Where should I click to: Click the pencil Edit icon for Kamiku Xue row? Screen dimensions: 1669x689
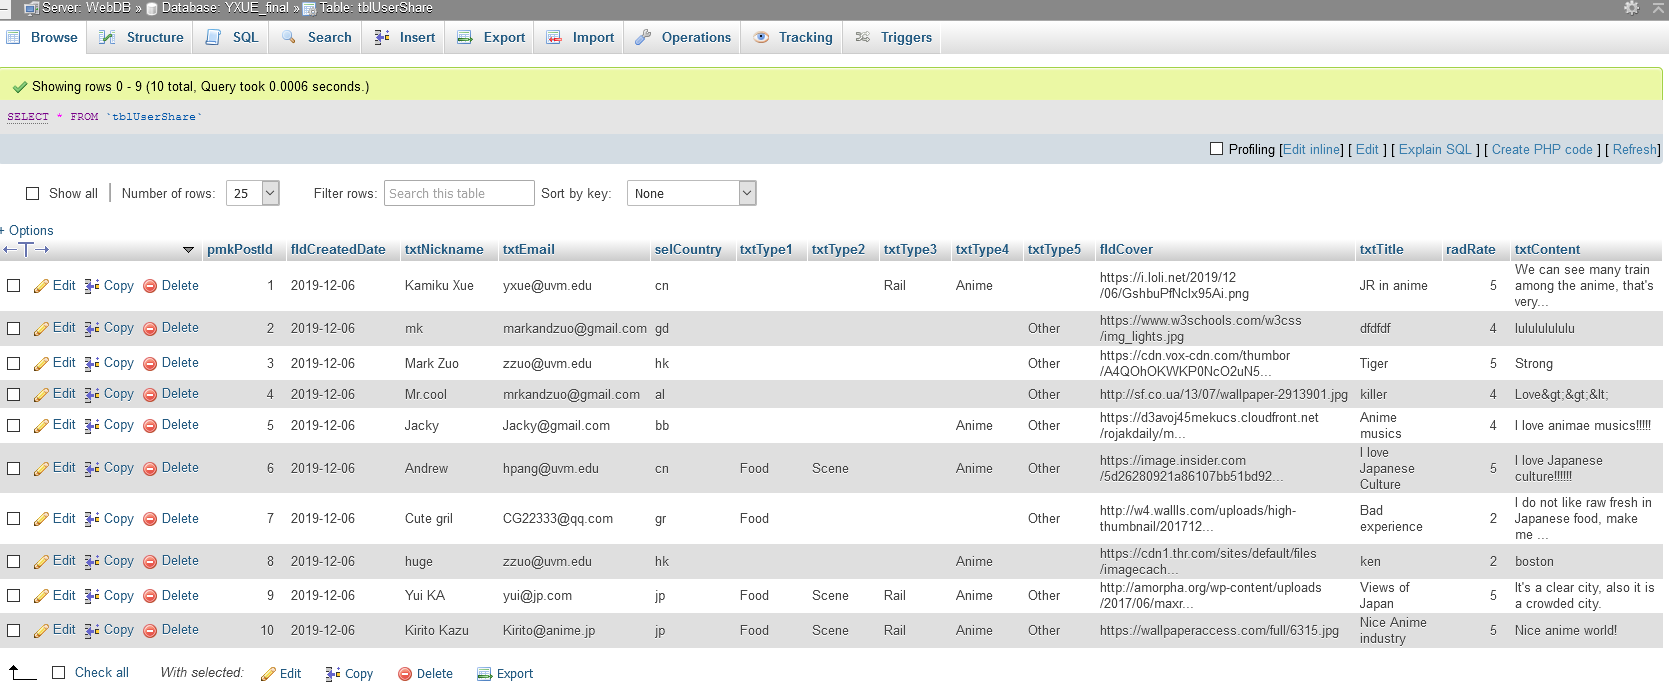pos(41,286)
